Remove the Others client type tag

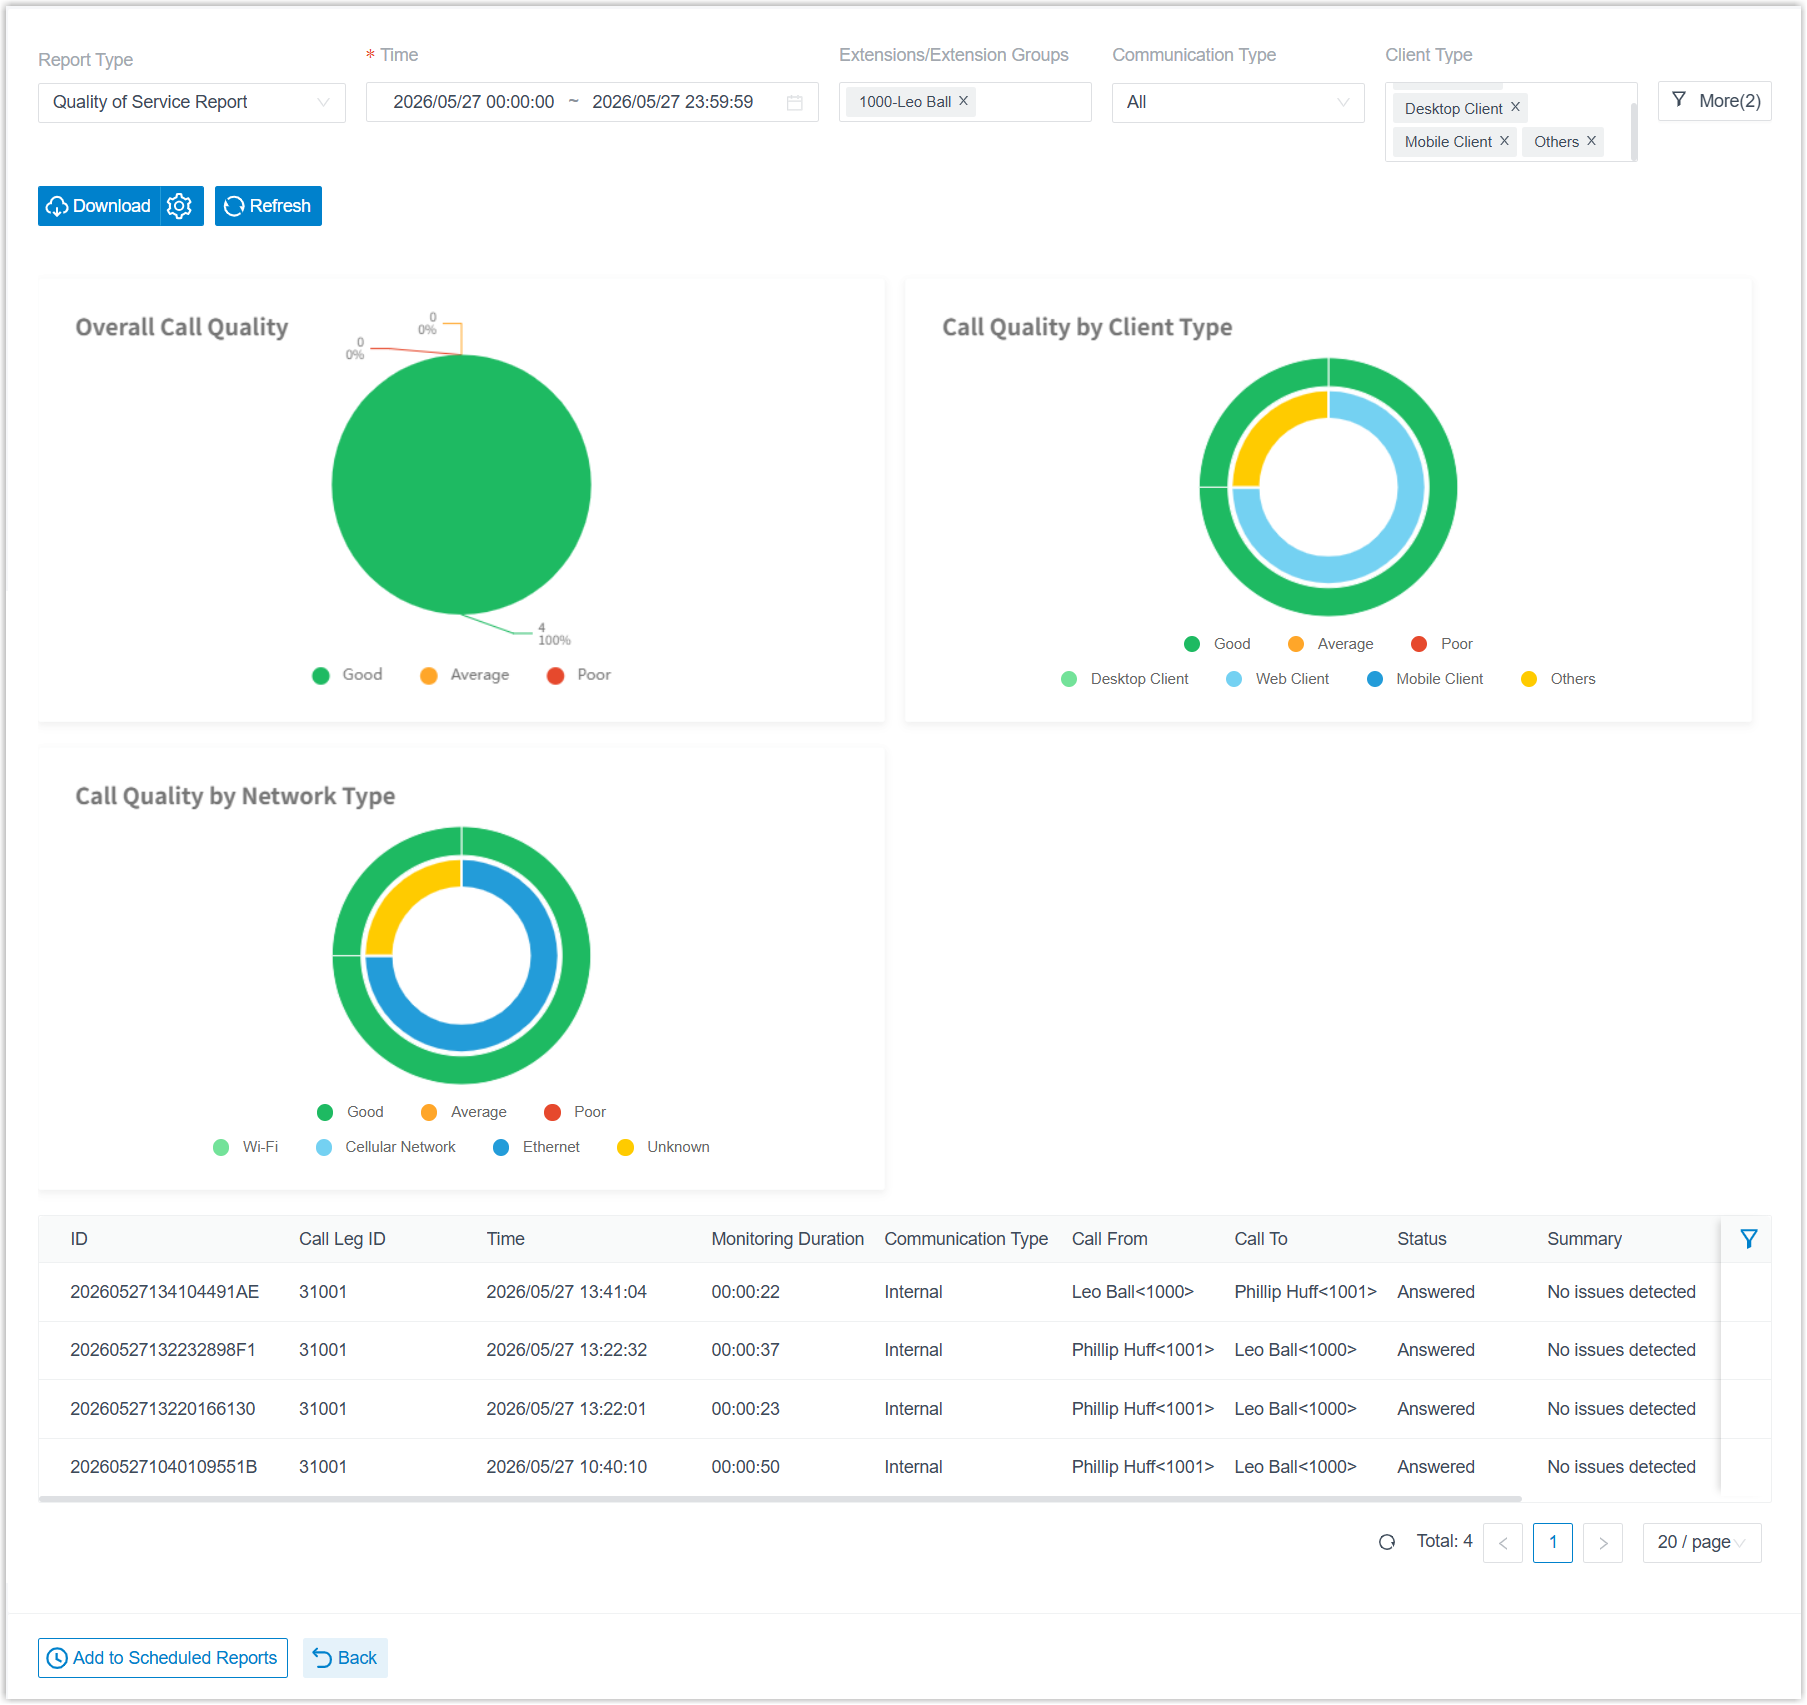1591,141
